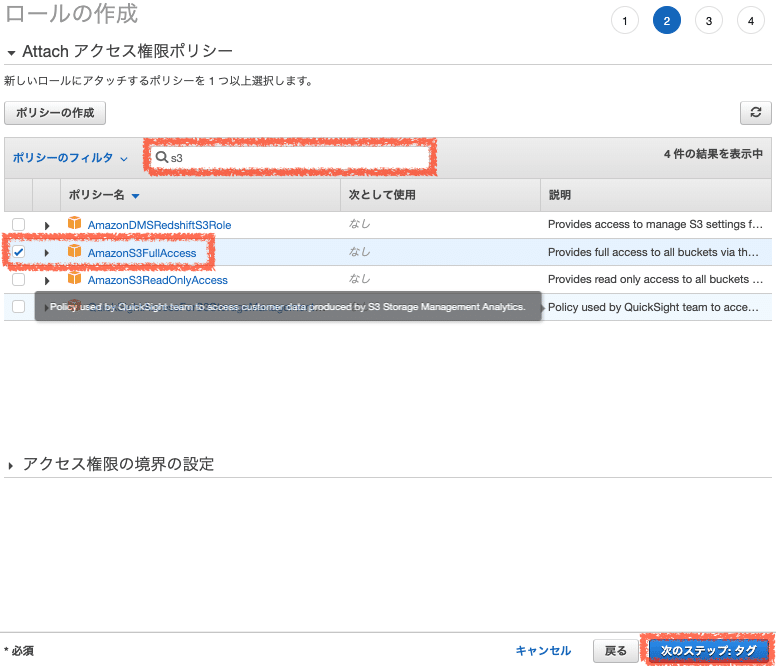Collapse the Attach アクセス権限ポリシー section
This screenshot has width=776, height=666.
click(11, 52)
